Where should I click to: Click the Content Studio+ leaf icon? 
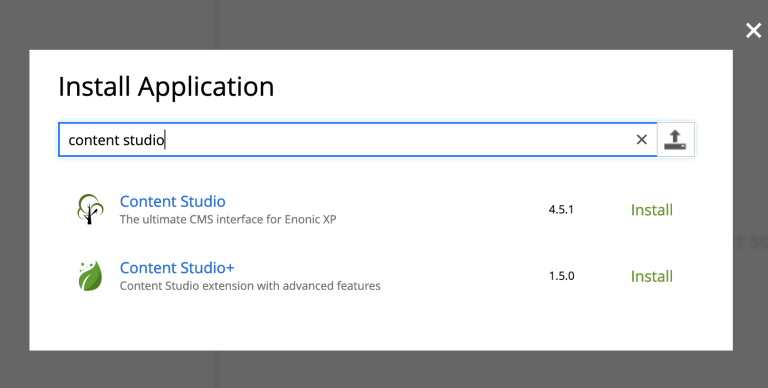point(91,276)
